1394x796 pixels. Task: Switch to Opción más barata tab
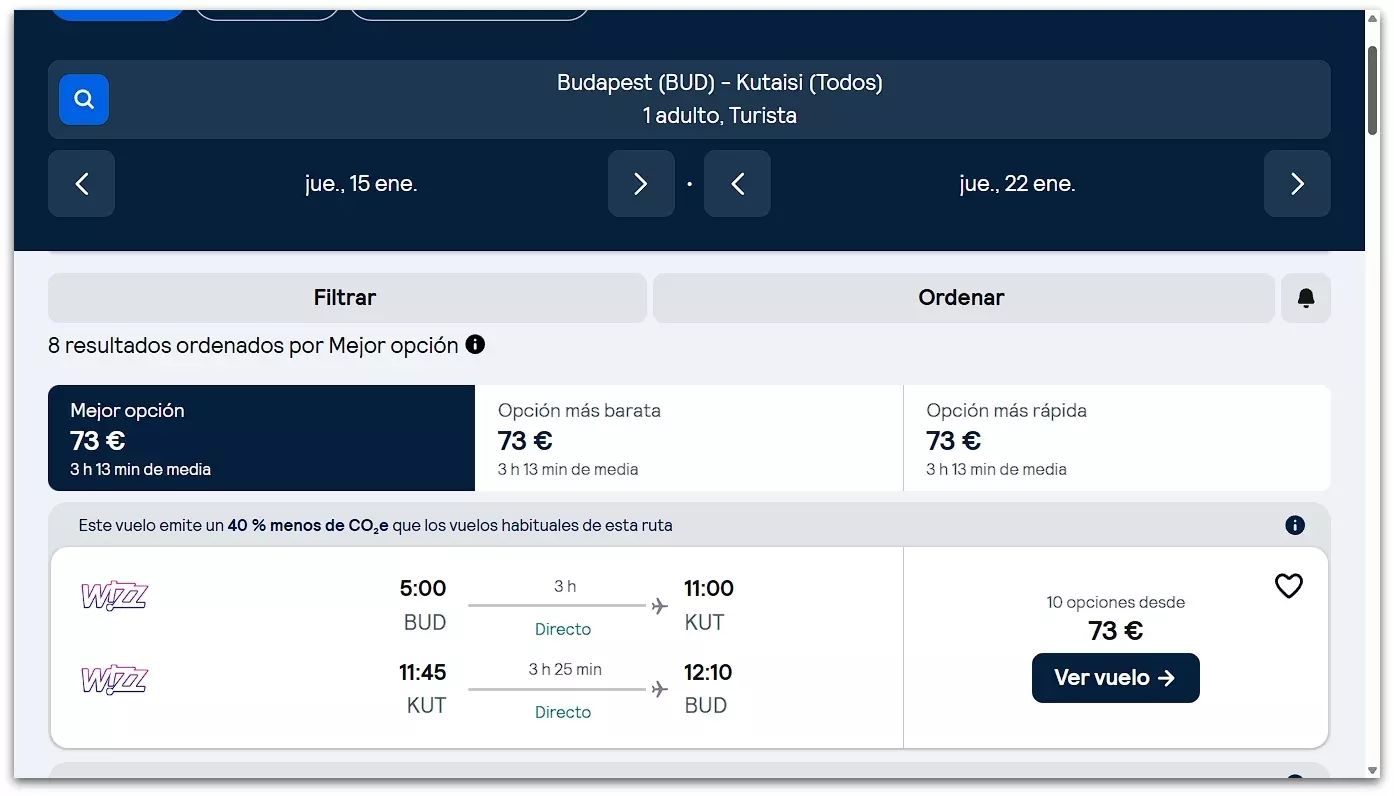[688, 438]
